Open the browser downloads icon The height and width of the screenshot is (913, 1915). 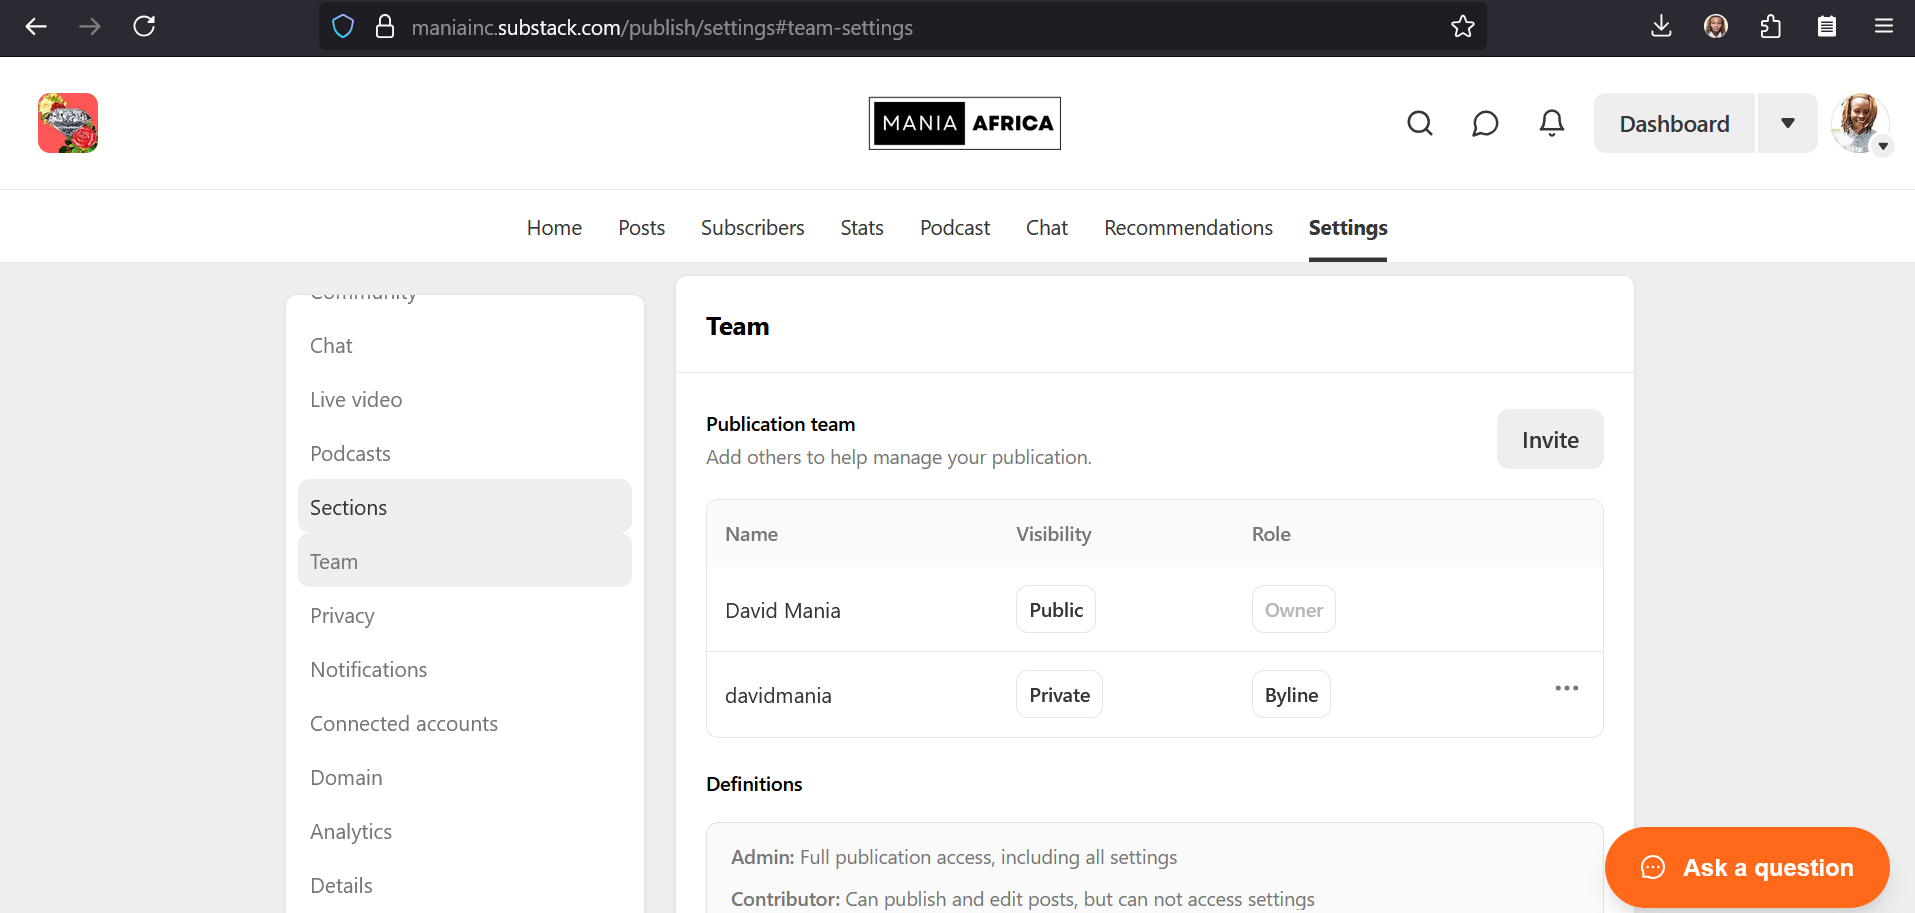[1661, 27]
